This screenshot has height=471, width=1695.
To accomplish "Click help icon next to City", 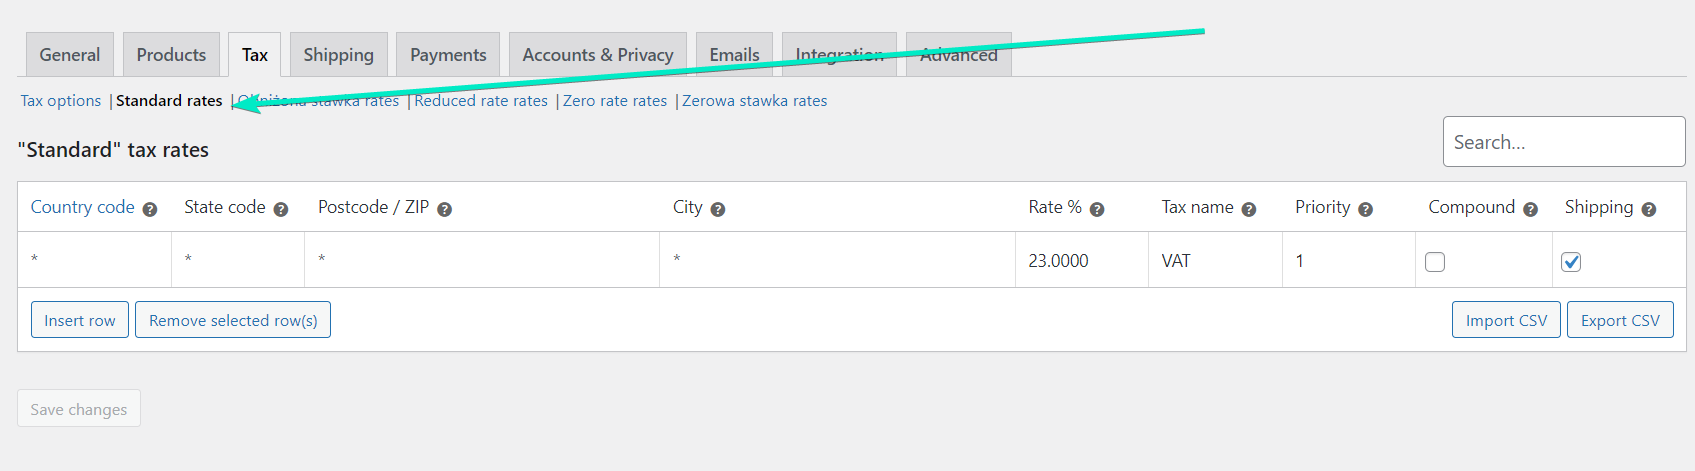I will [x=718, y=209].
